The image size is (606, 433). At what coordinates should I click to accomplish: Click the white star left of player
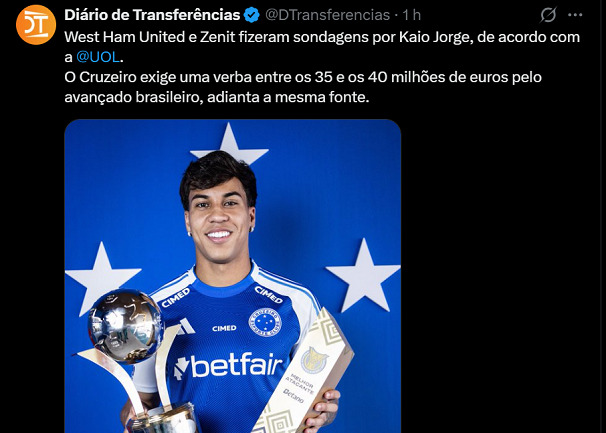[x=102, y=277]
